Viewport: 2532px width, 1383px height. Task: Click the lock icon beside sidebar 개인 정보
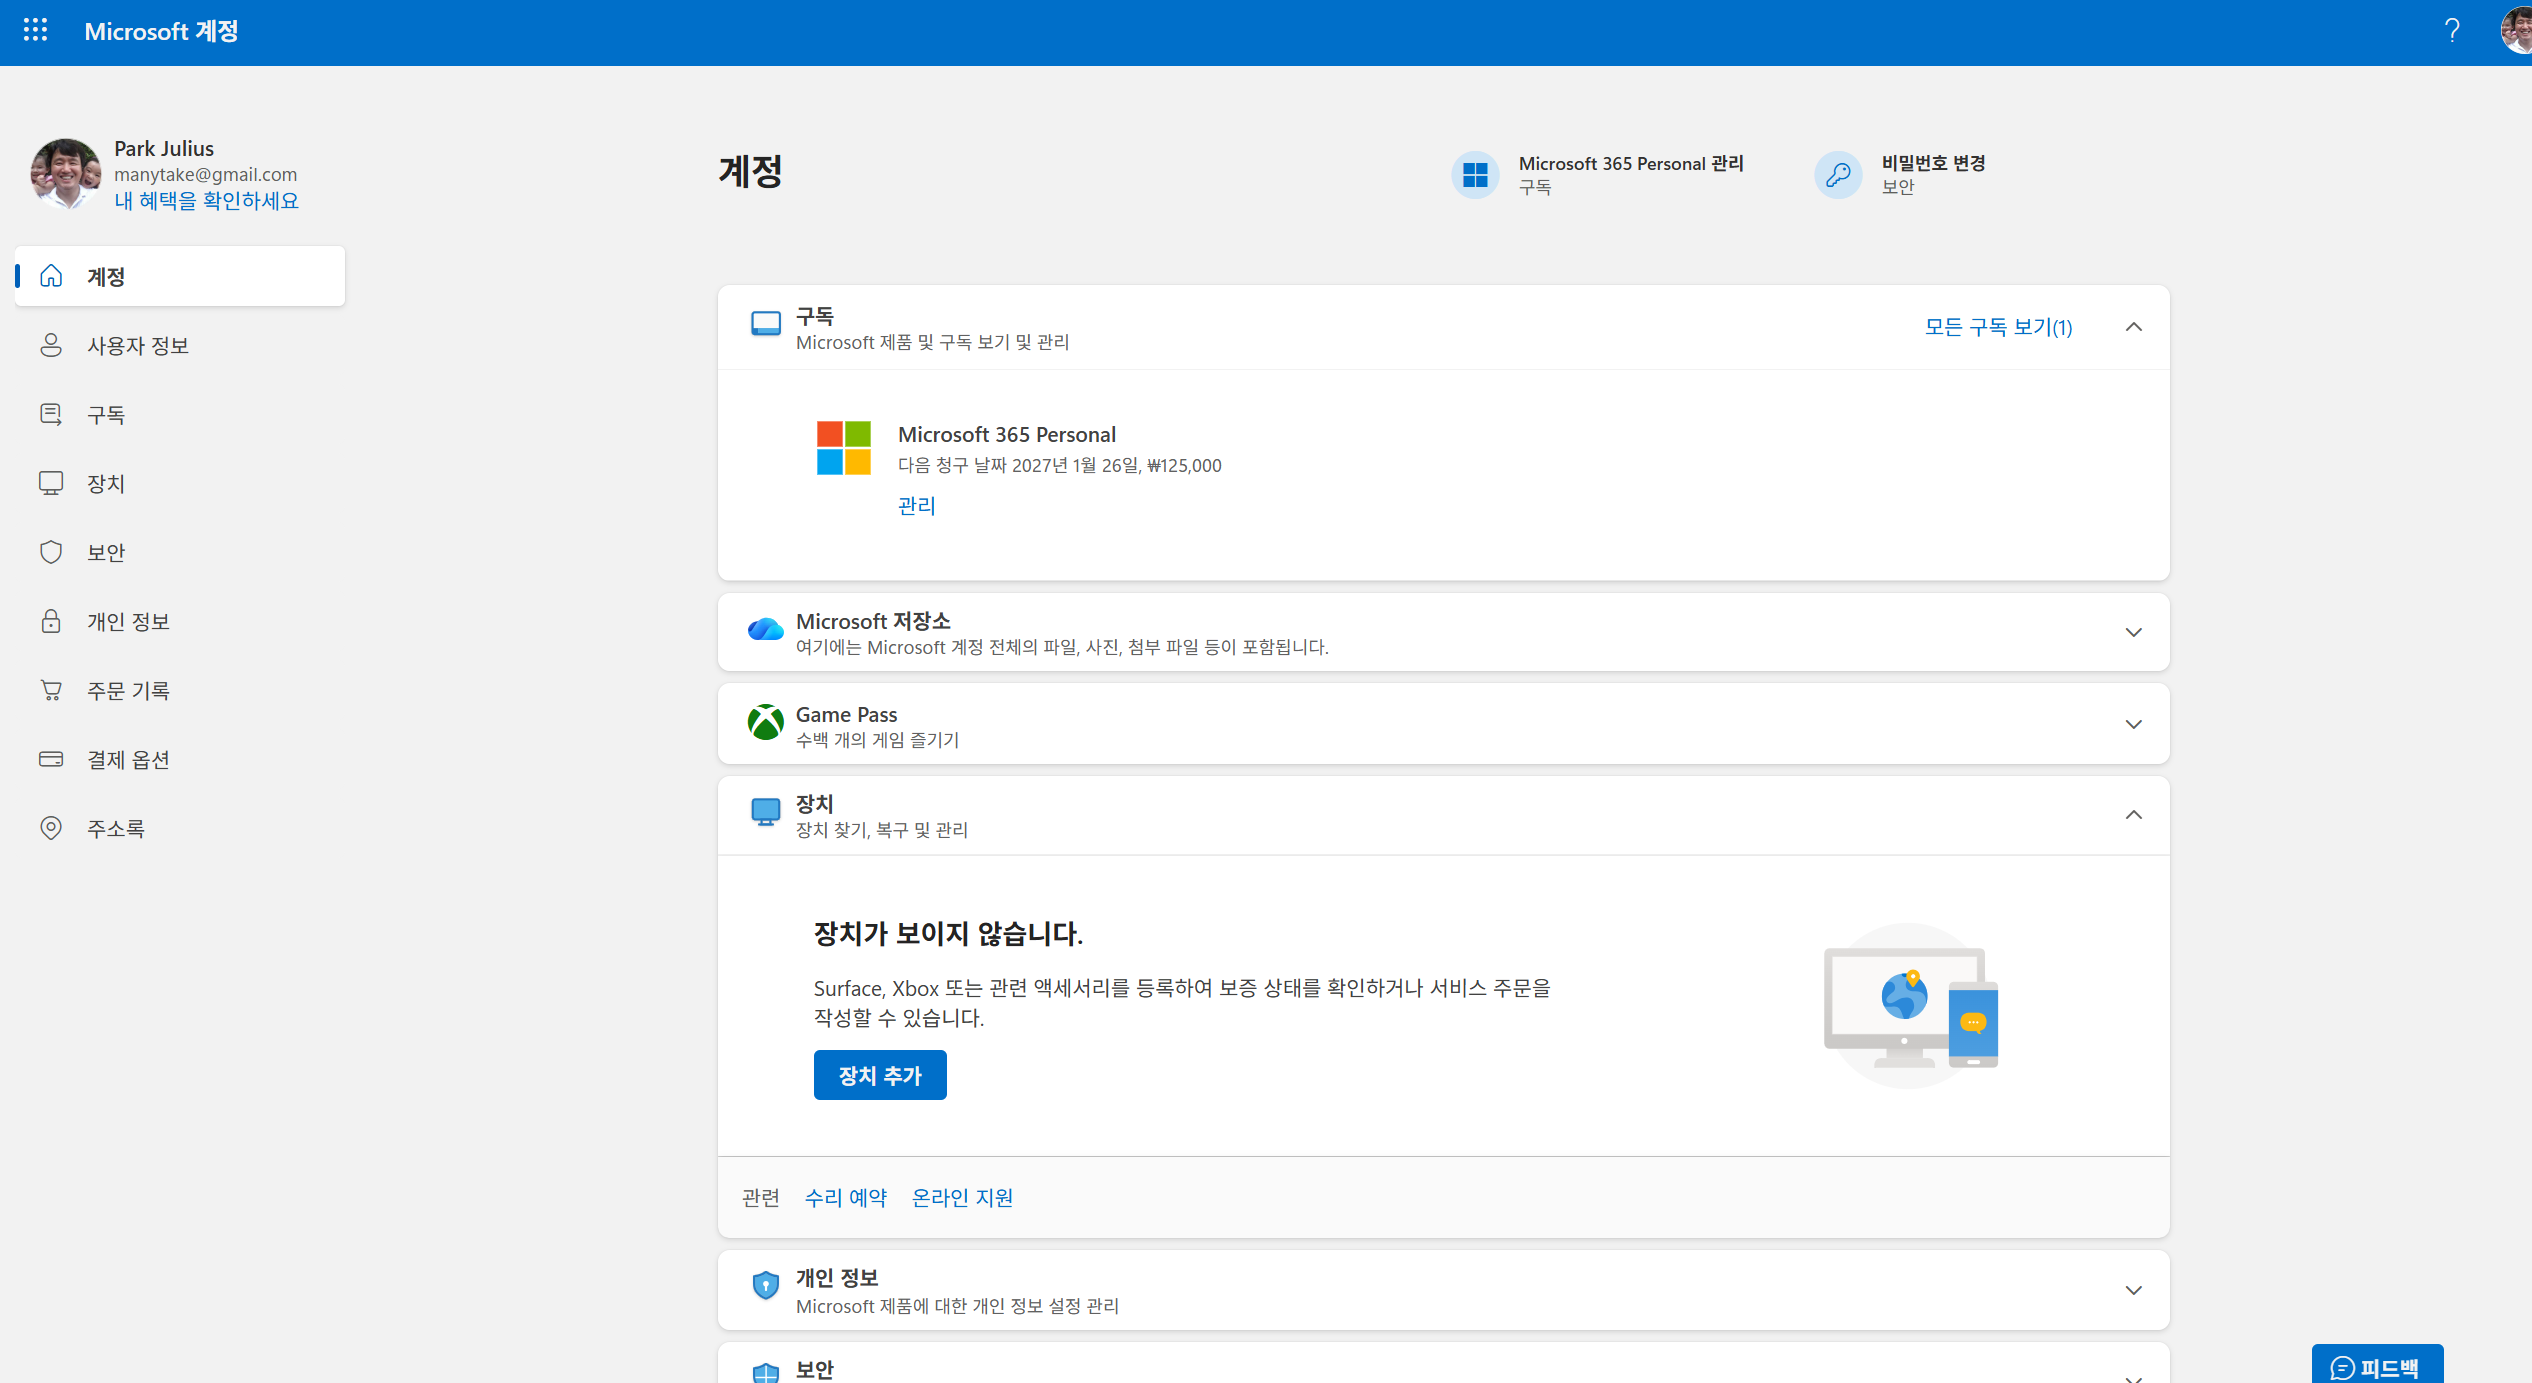51,621
